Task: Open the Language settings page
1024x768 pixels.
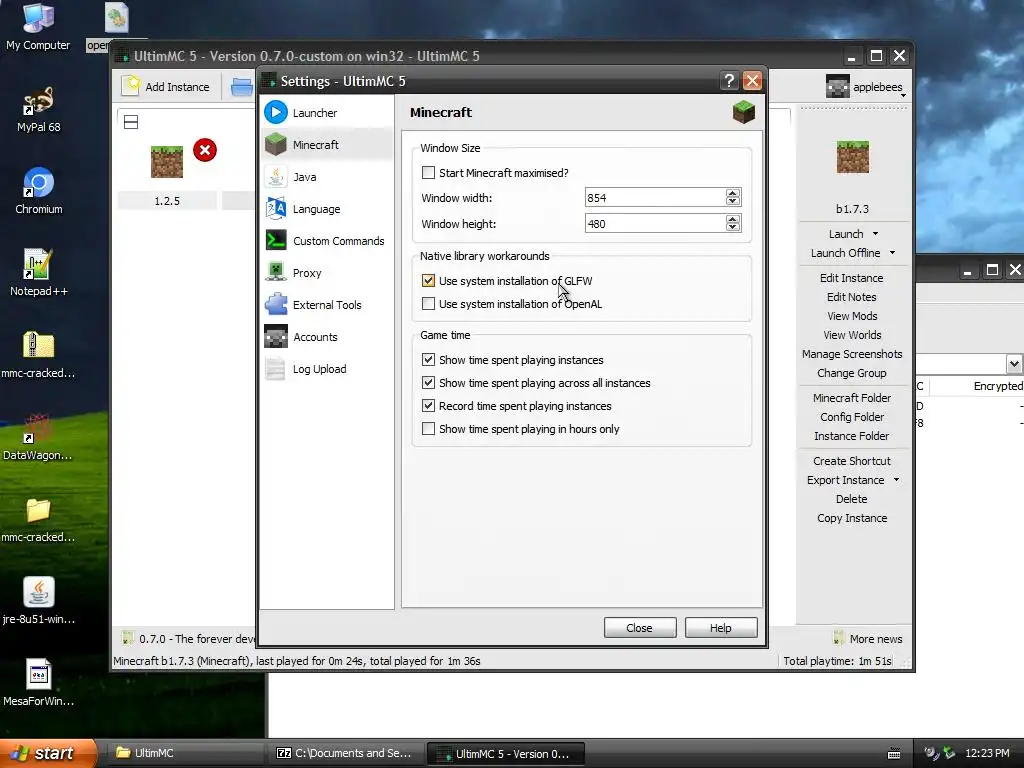Action: pyautogui.click(x=327, y=209)
